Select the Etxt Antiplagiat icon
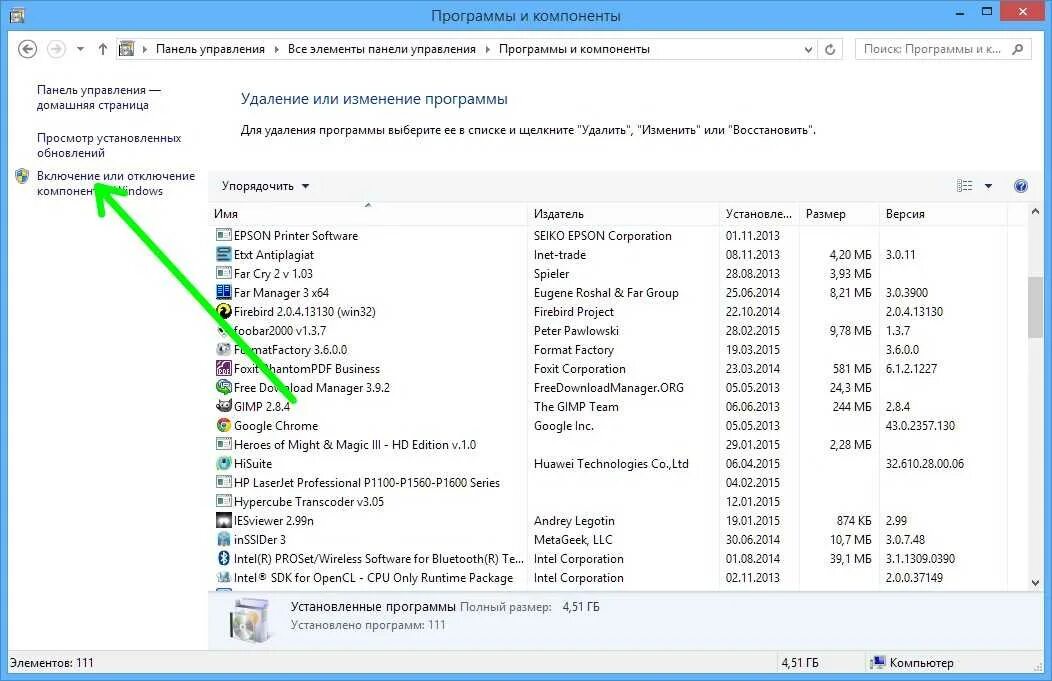This screenshot has width=1052, height=681. (223, 254)
